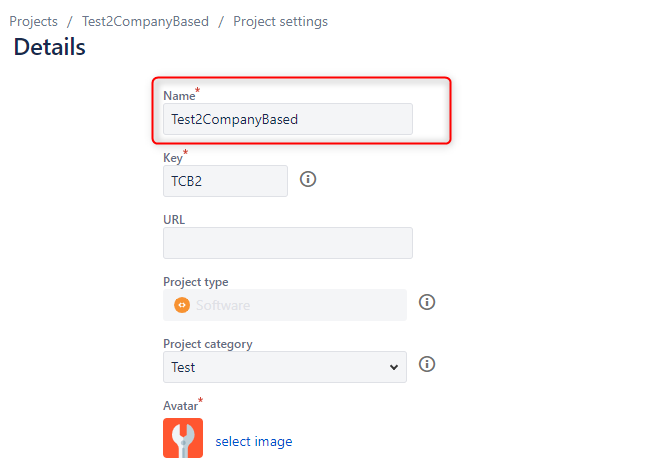Click the URL label text
Image resolution: width=657 pixels, height=472 pixels.
[x=174, y=220]
